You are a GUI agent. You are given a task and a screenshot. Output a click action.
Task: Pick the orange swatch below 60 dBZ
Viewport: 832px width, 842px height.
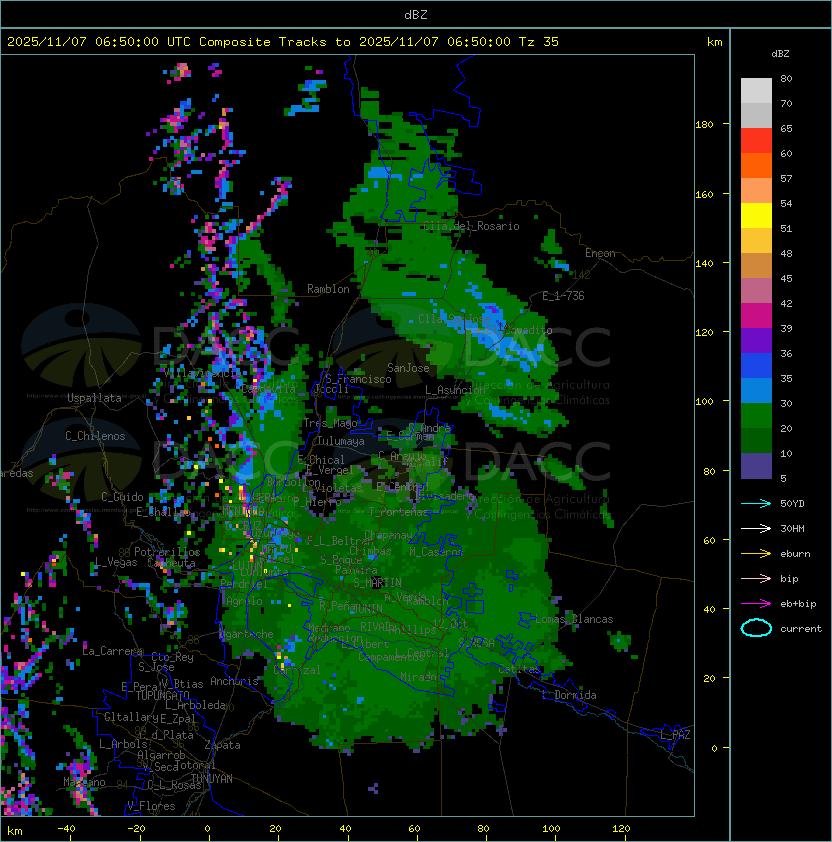coord(756,166)
